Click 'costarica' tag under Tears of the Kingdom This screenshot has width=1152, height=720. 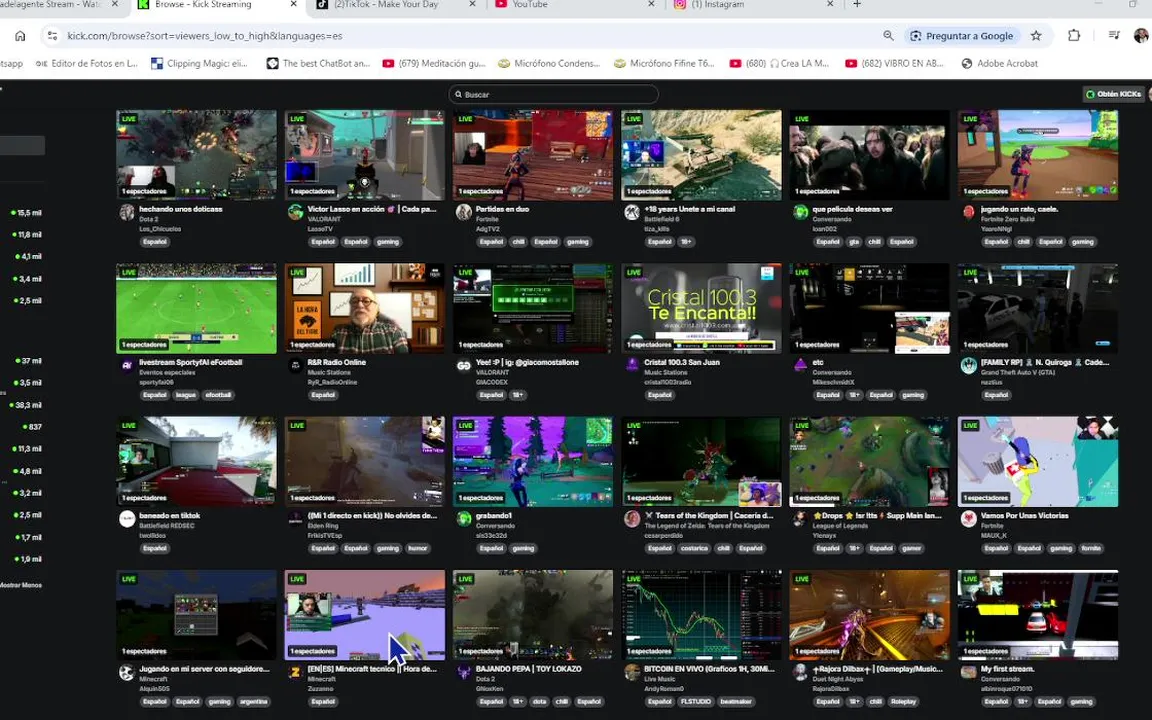[x=694, y=548]
